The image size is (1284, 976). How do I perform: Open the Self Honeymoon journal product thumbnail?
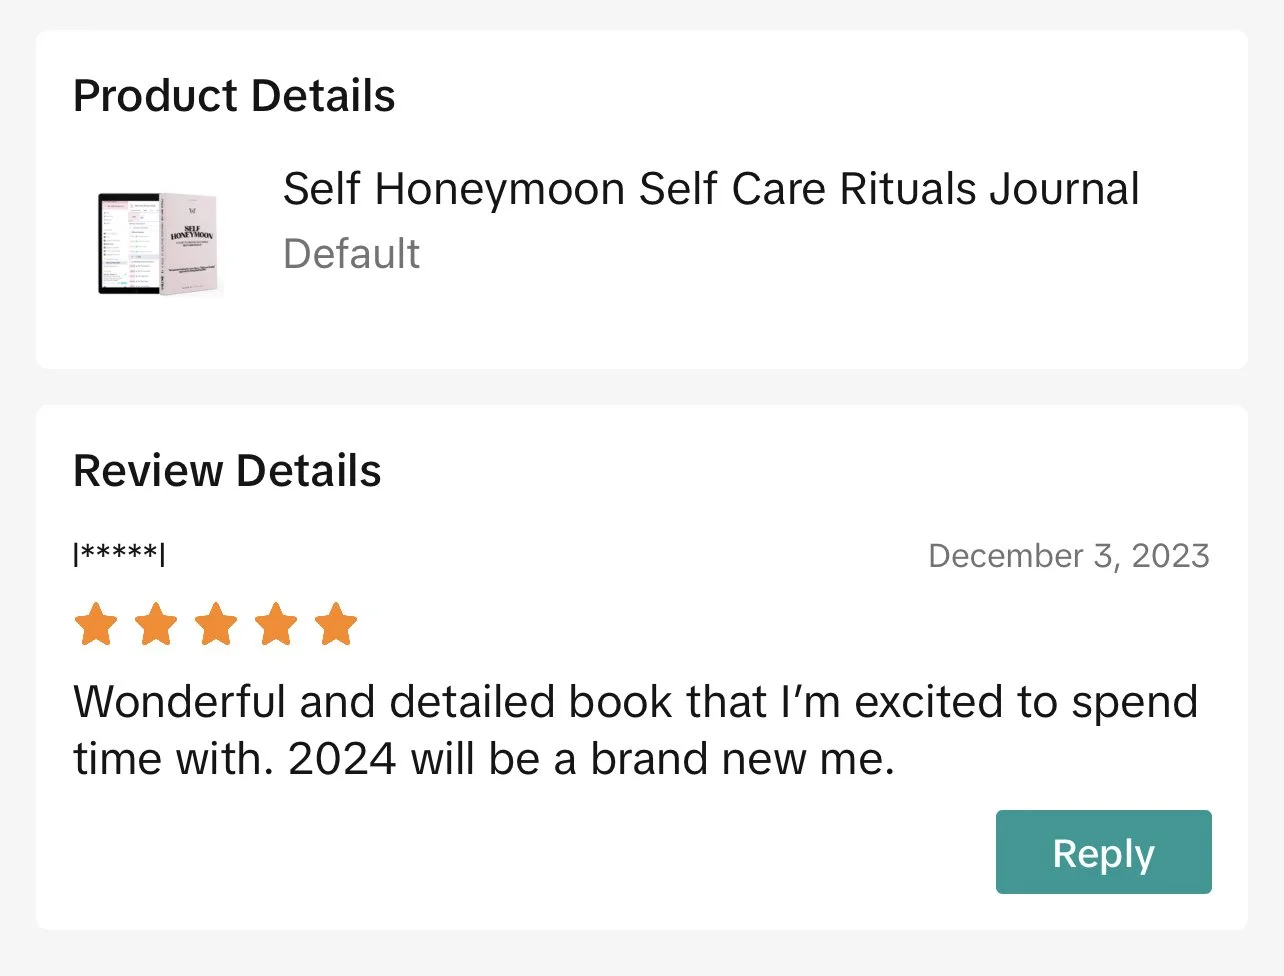point(160,243)
